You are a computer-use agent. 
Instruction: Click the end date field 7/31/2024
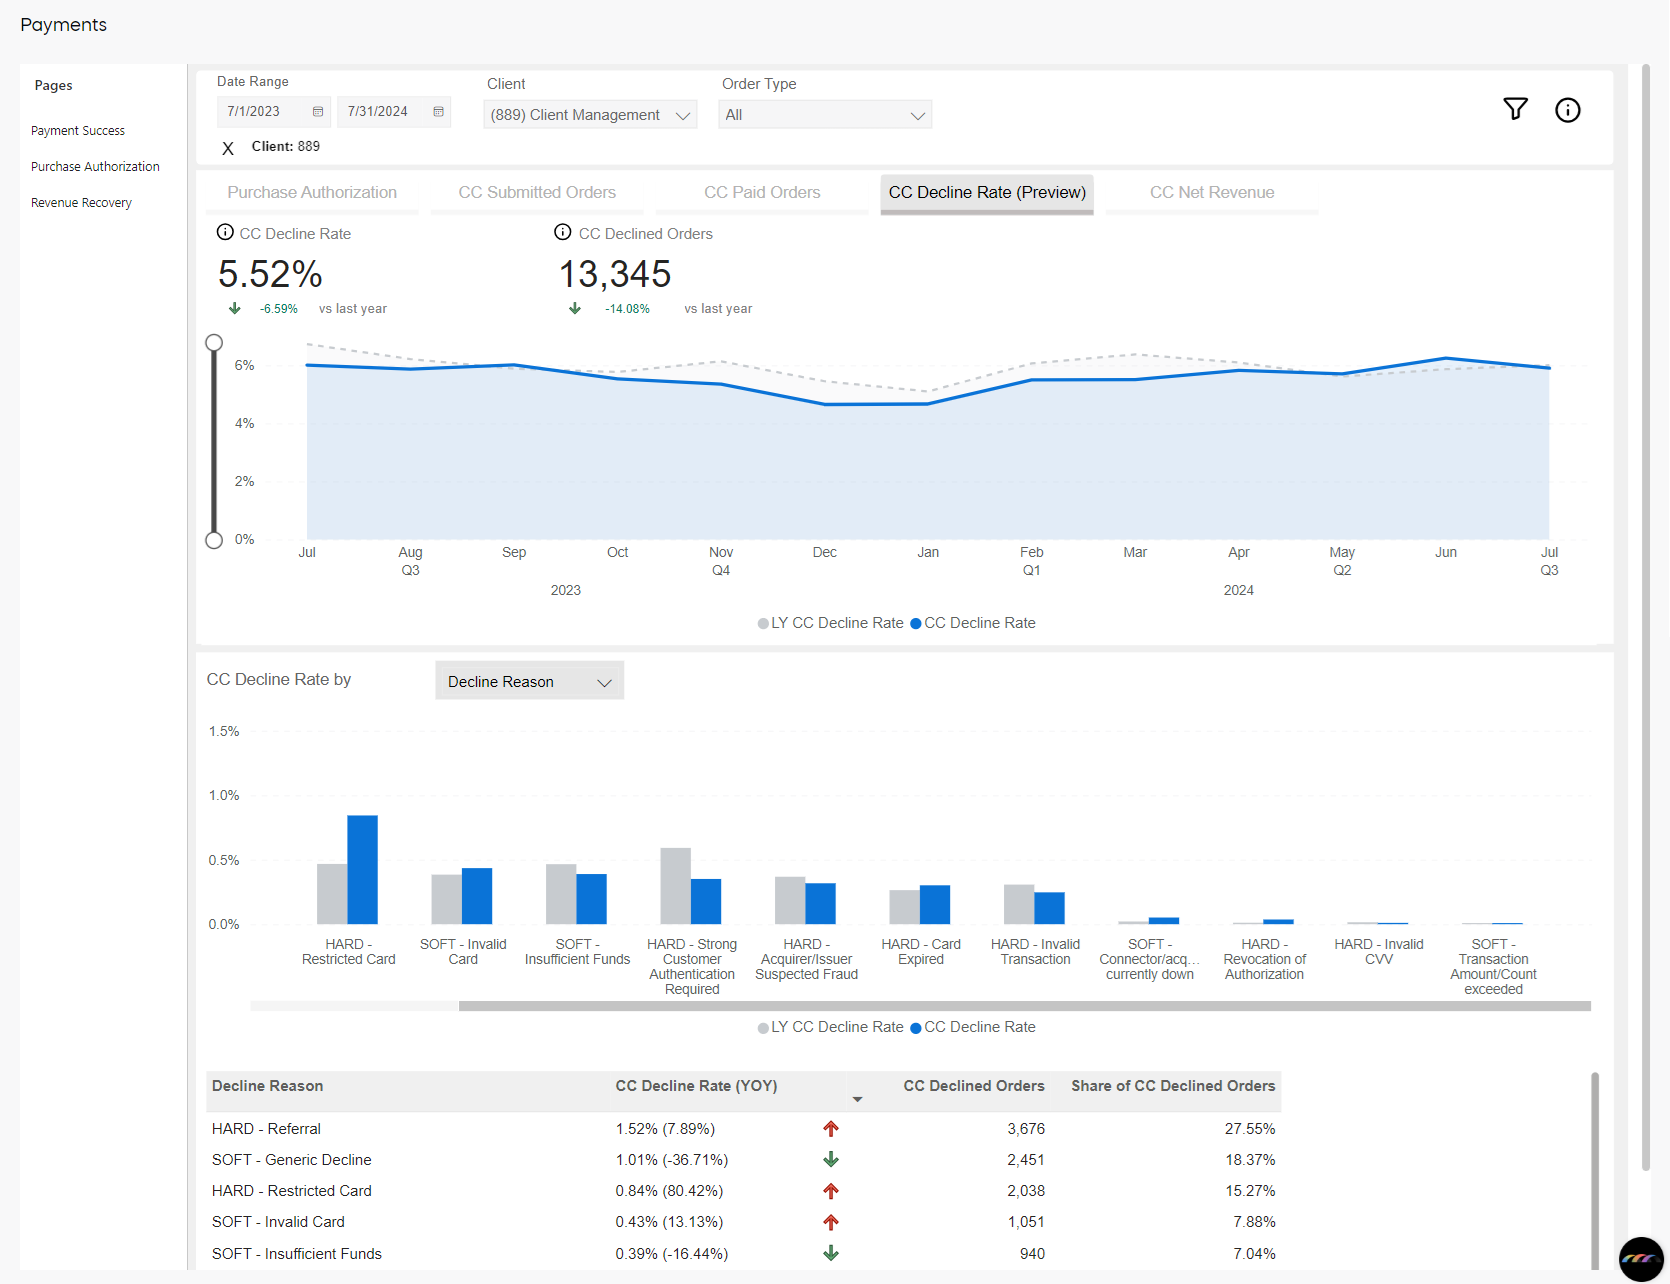[394, 112]
